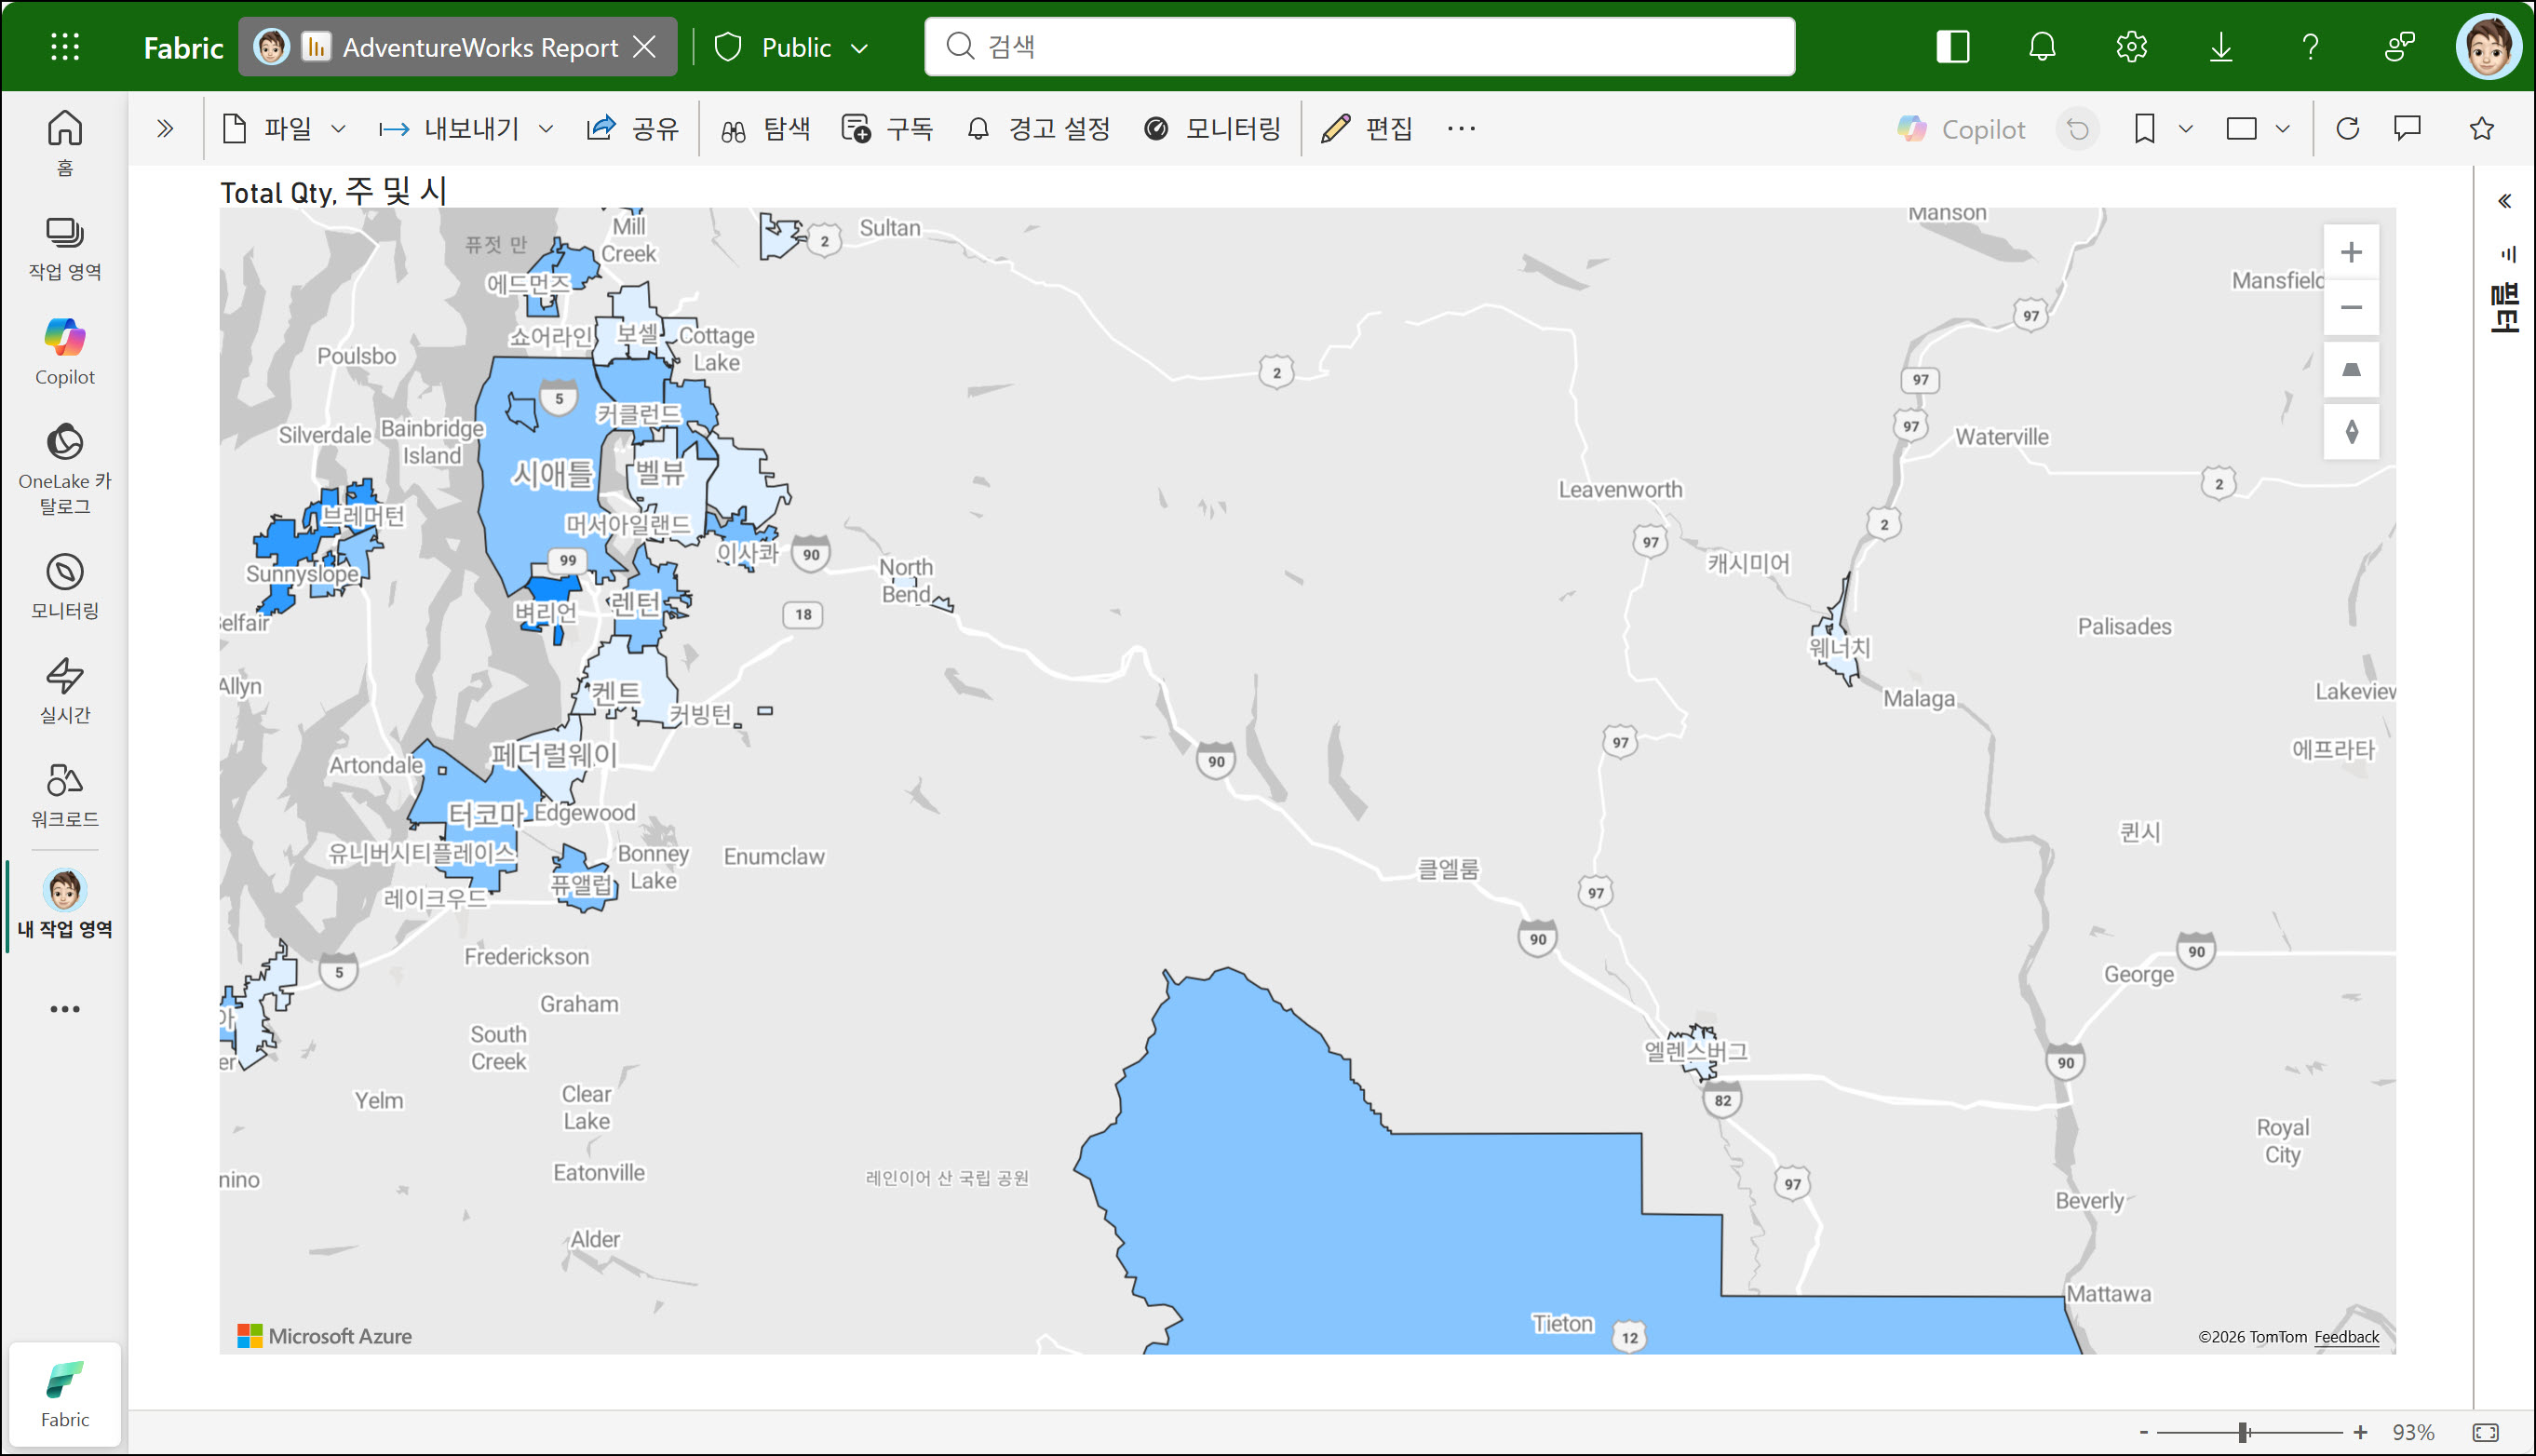Open the TomTom Feedback link
2536x1456 pixels.
click(x=2345, y=1337)
